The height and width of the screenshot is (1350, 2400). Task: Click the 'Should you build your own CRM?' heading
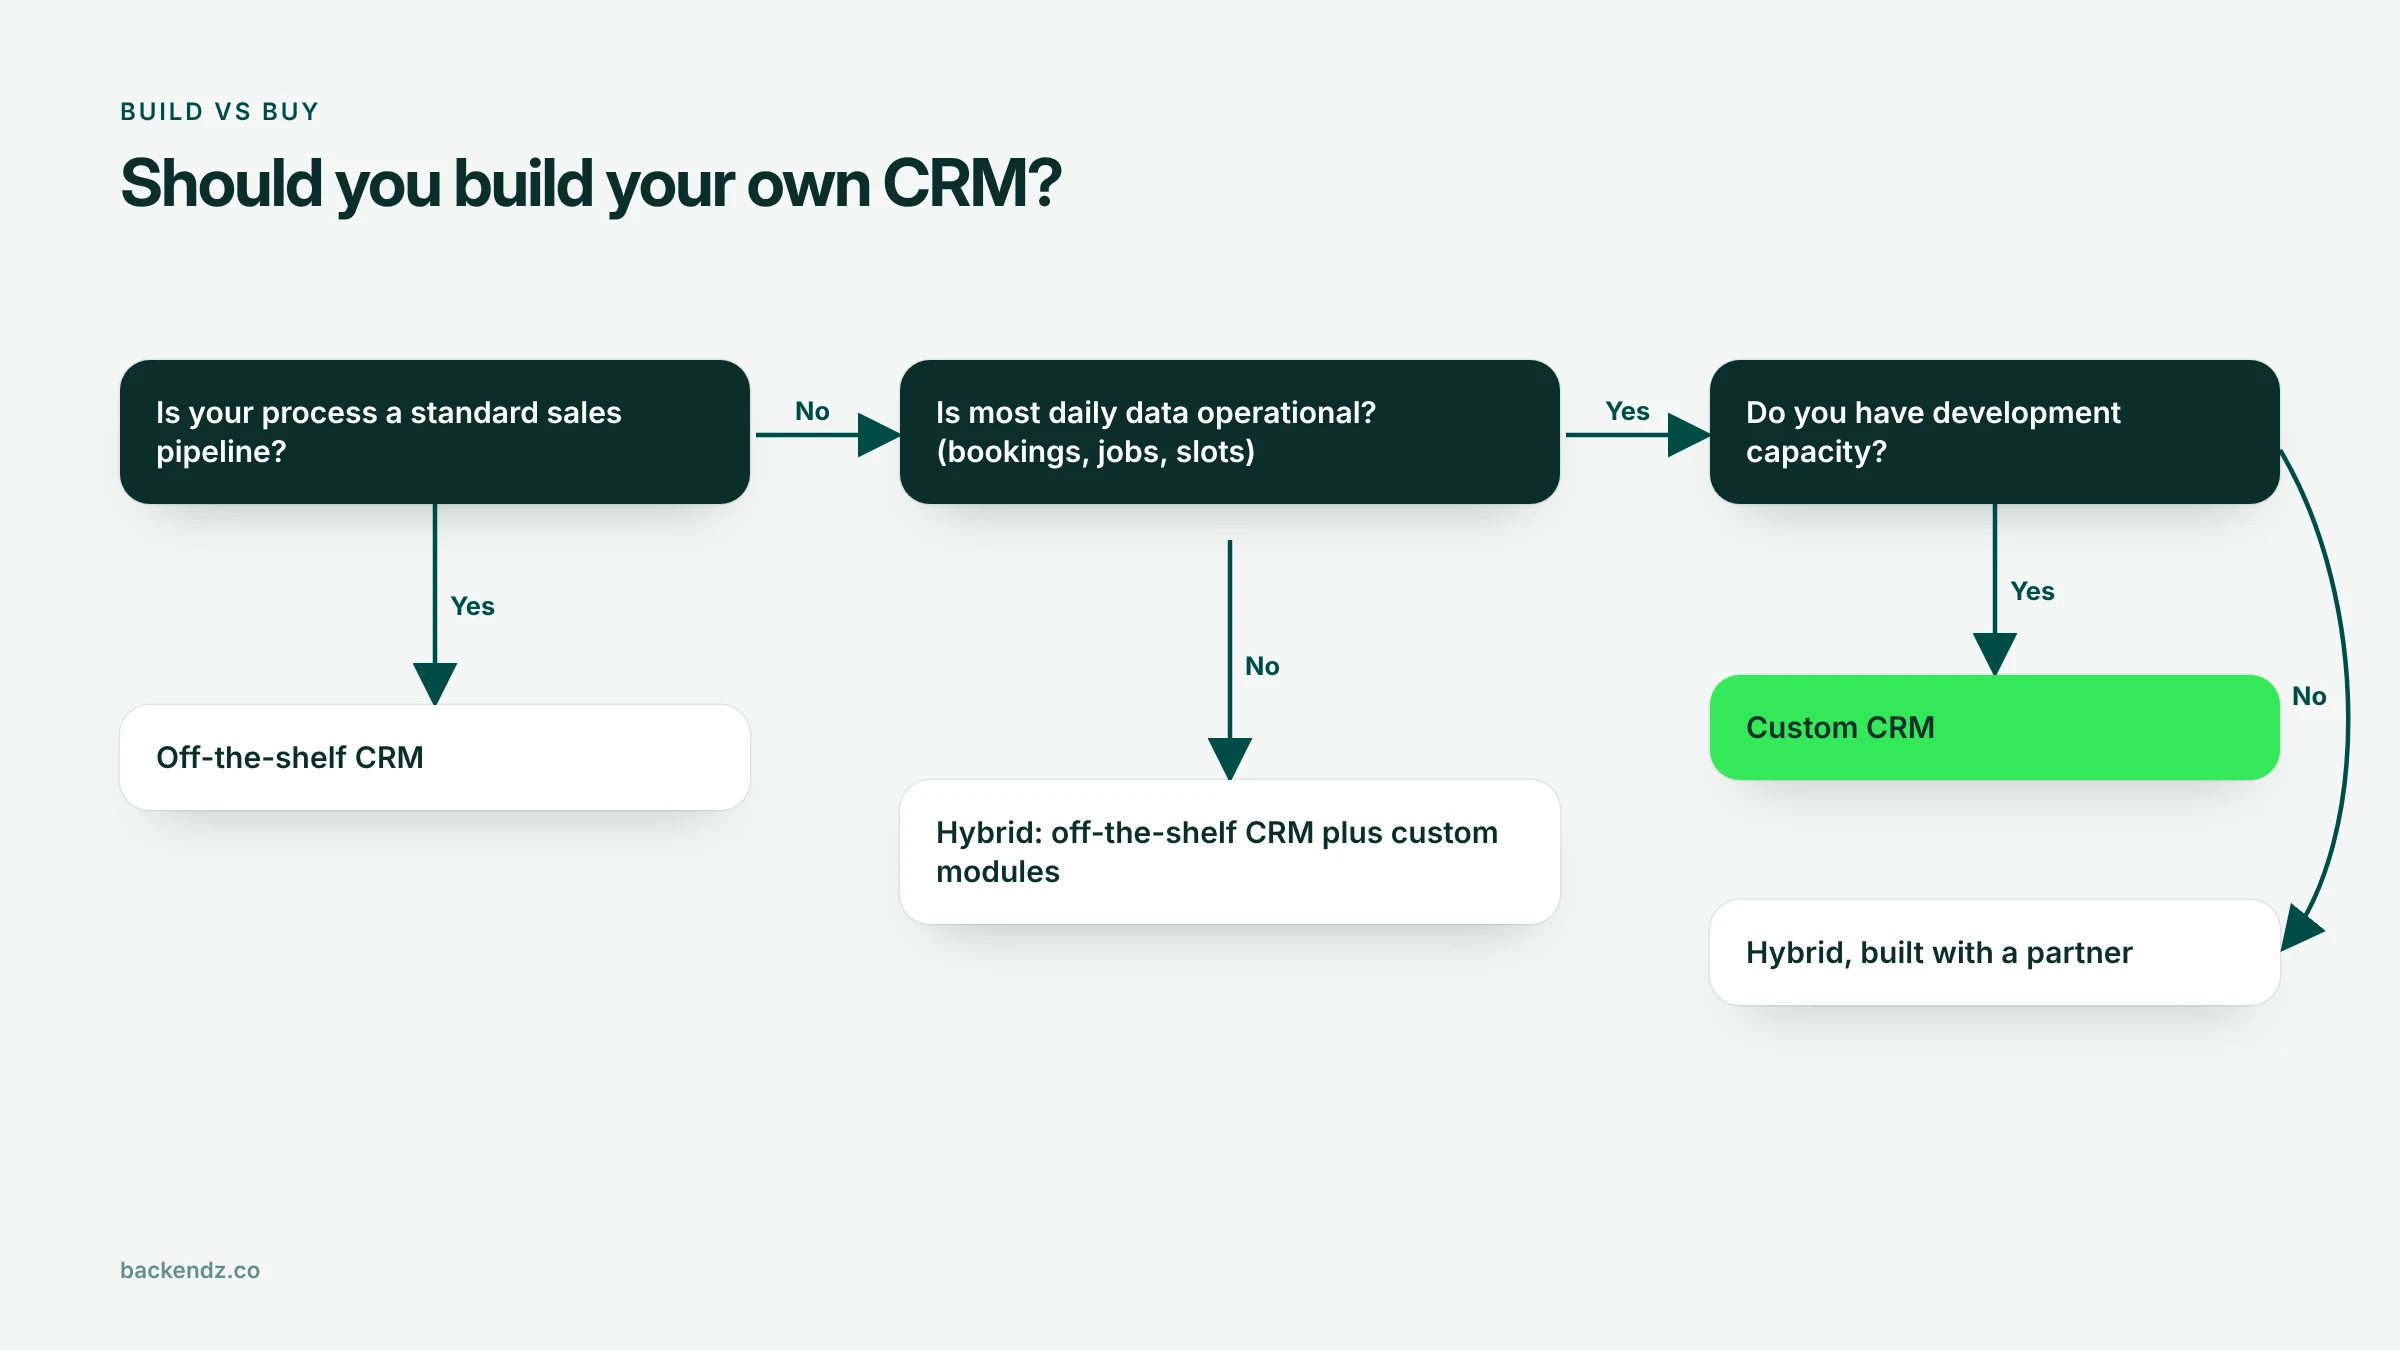point(590,184)
